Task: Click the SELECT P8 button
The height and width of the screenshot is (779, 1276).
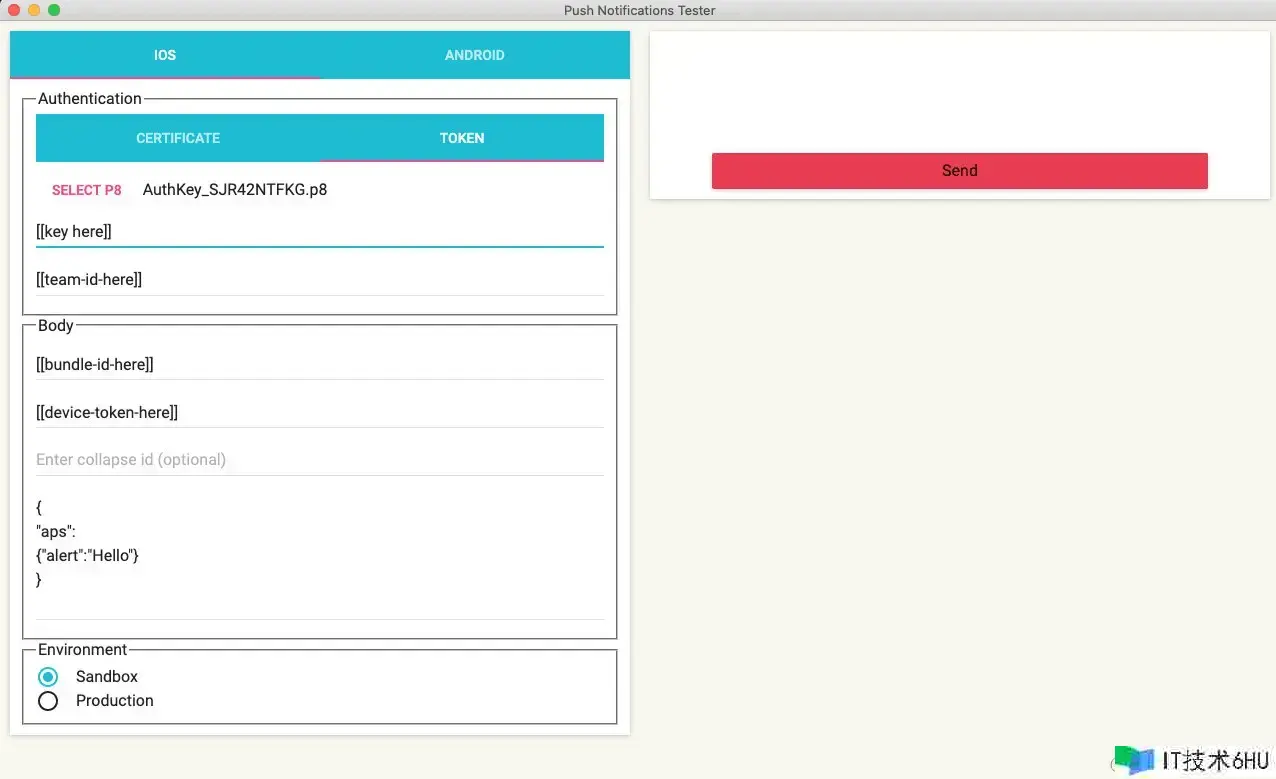Action: (x=87, y=190)
